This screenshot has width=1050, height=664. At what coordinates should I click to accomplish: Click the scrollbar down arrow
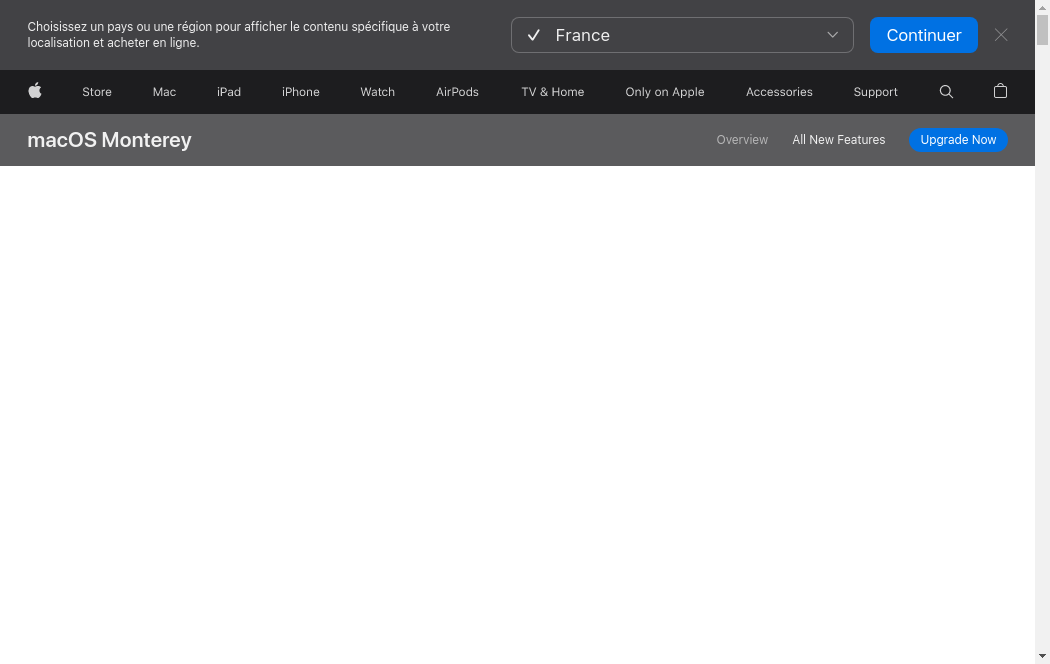[1042, 656]
